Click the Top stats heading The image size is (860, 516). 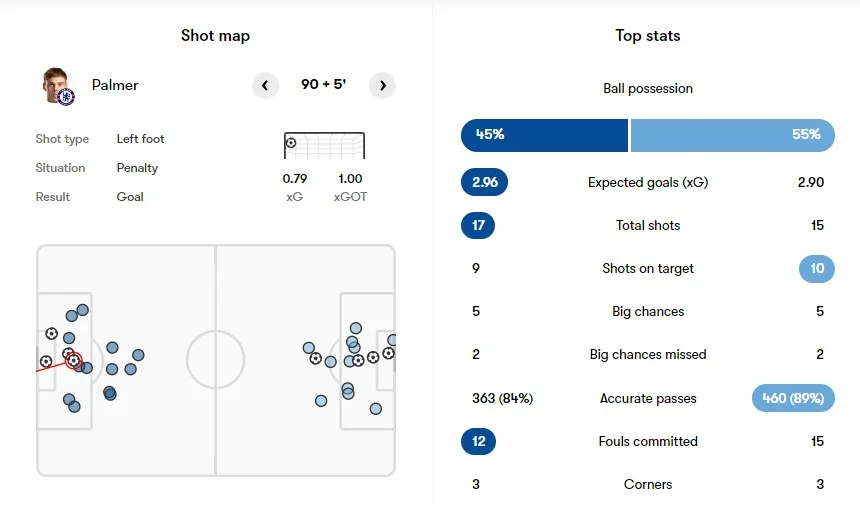click(647, 36)
